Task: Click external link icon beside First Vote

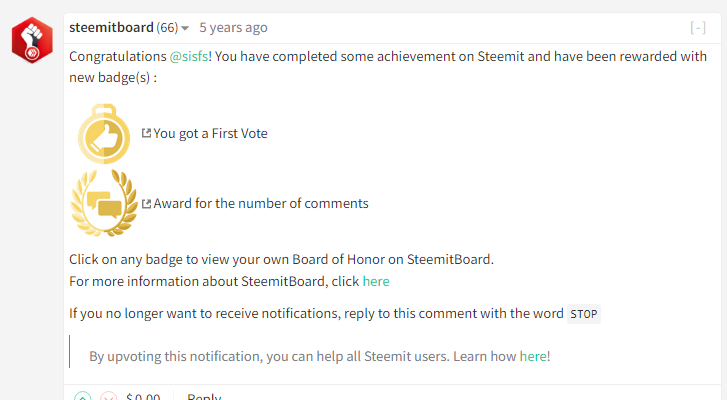Action: [146, 133]
